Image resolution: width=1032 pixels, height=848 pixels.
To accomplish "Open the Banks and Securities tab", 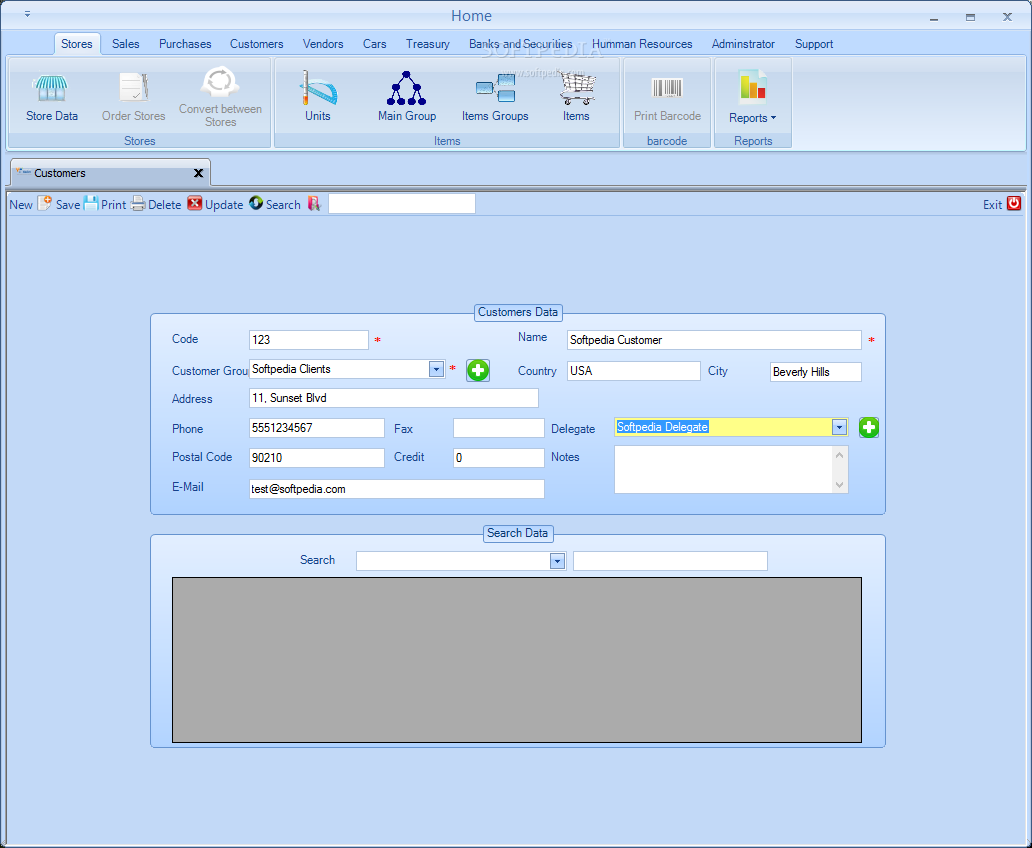I will coord(521,44).
